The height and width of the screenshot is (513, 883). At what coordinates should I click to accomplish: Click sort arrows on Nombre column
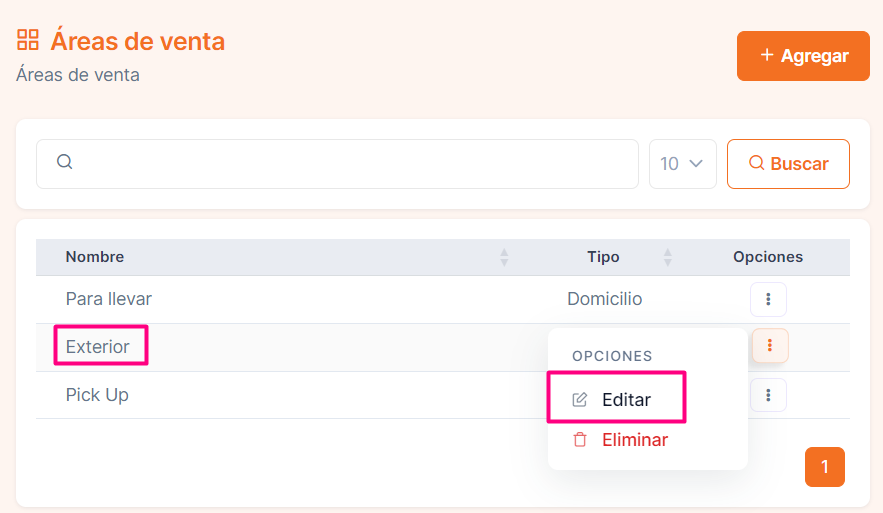504,257
